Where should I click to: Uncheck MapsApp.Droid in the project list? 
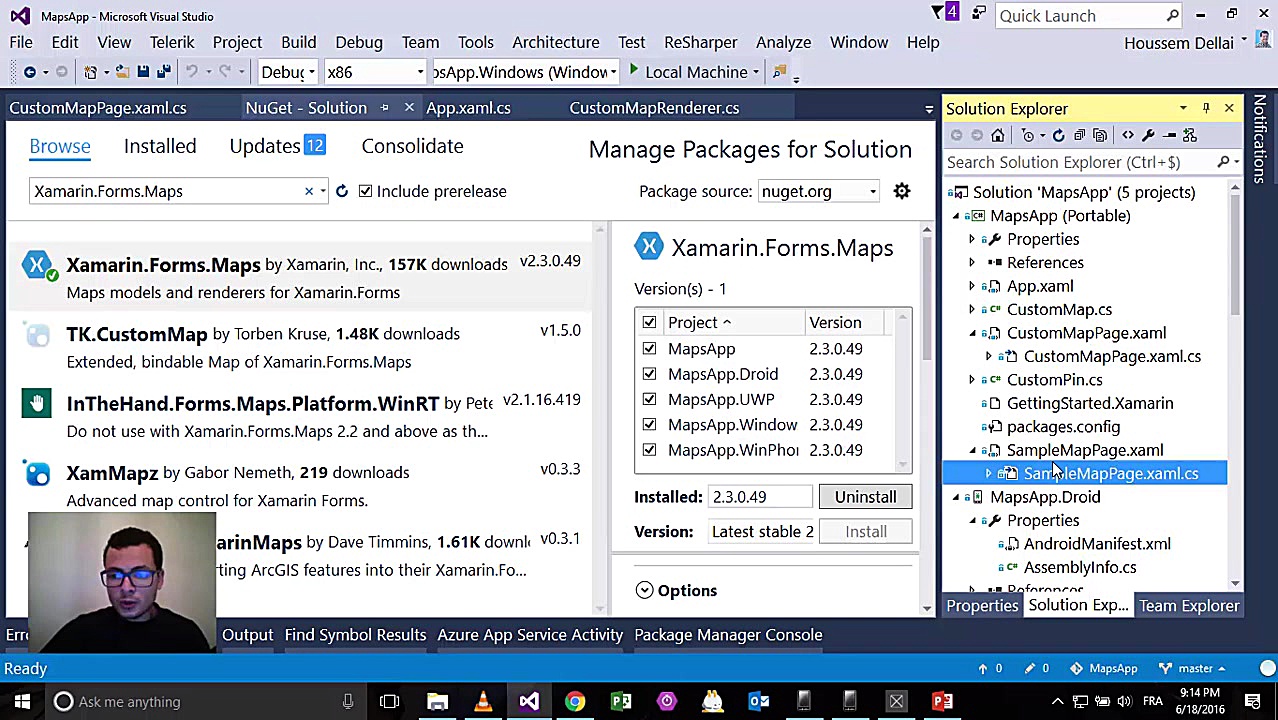(649, 374)
